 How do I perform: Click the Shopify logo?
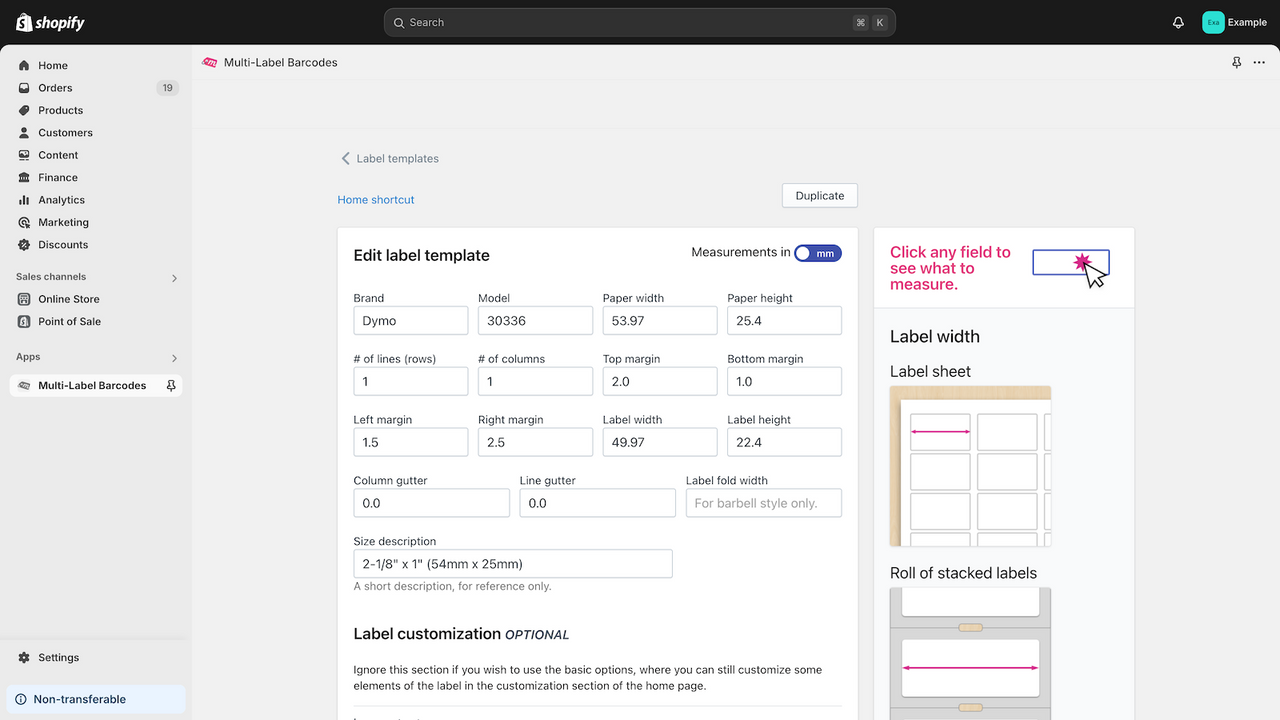point(51,22)
